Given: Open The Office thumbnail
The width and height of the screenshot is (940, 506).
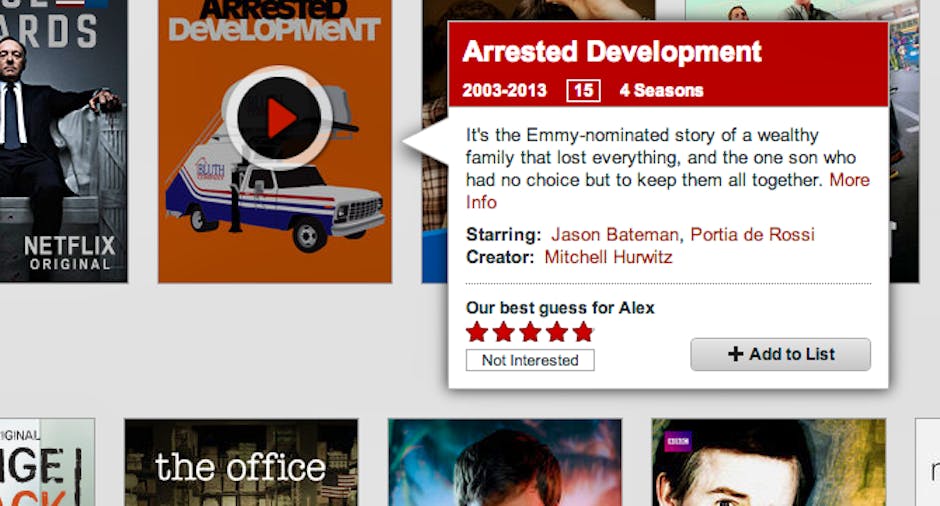Looking at the screenshot, I should tap(241, 462).
